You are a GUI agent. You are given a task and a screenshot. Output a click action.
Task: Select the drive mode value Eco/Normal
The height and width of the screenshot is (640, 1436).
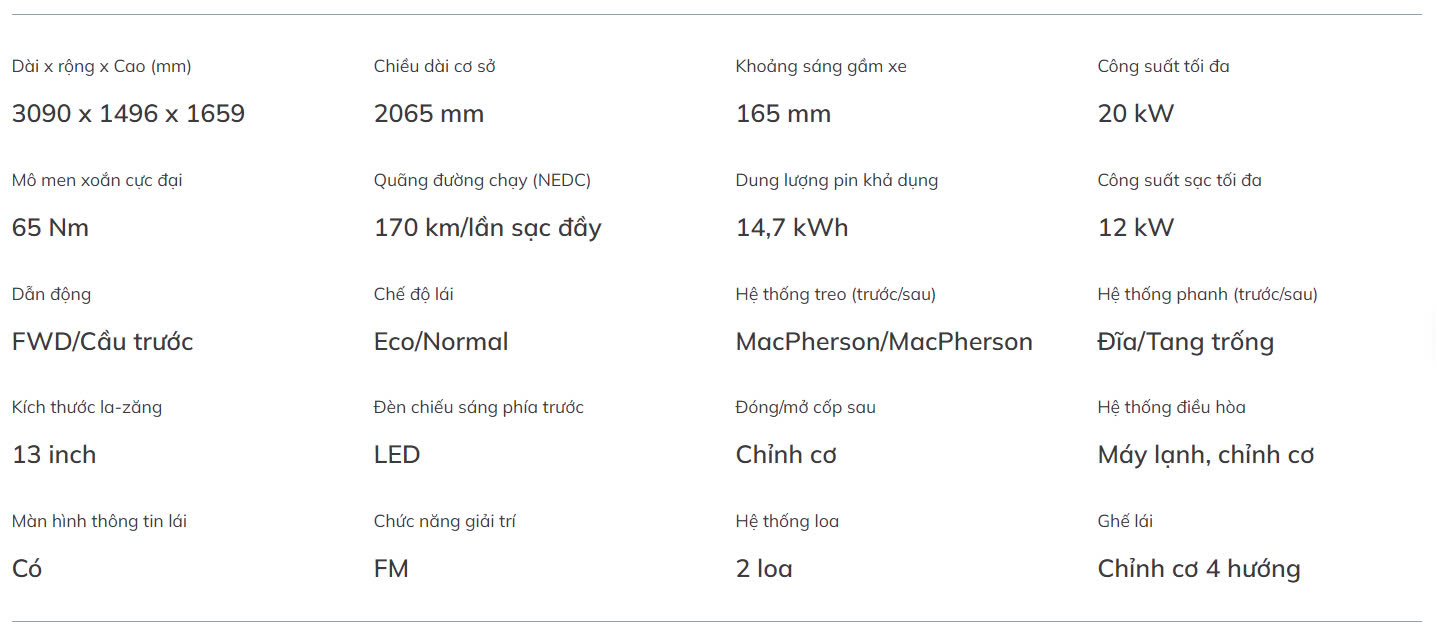click(x=441, y=342)
